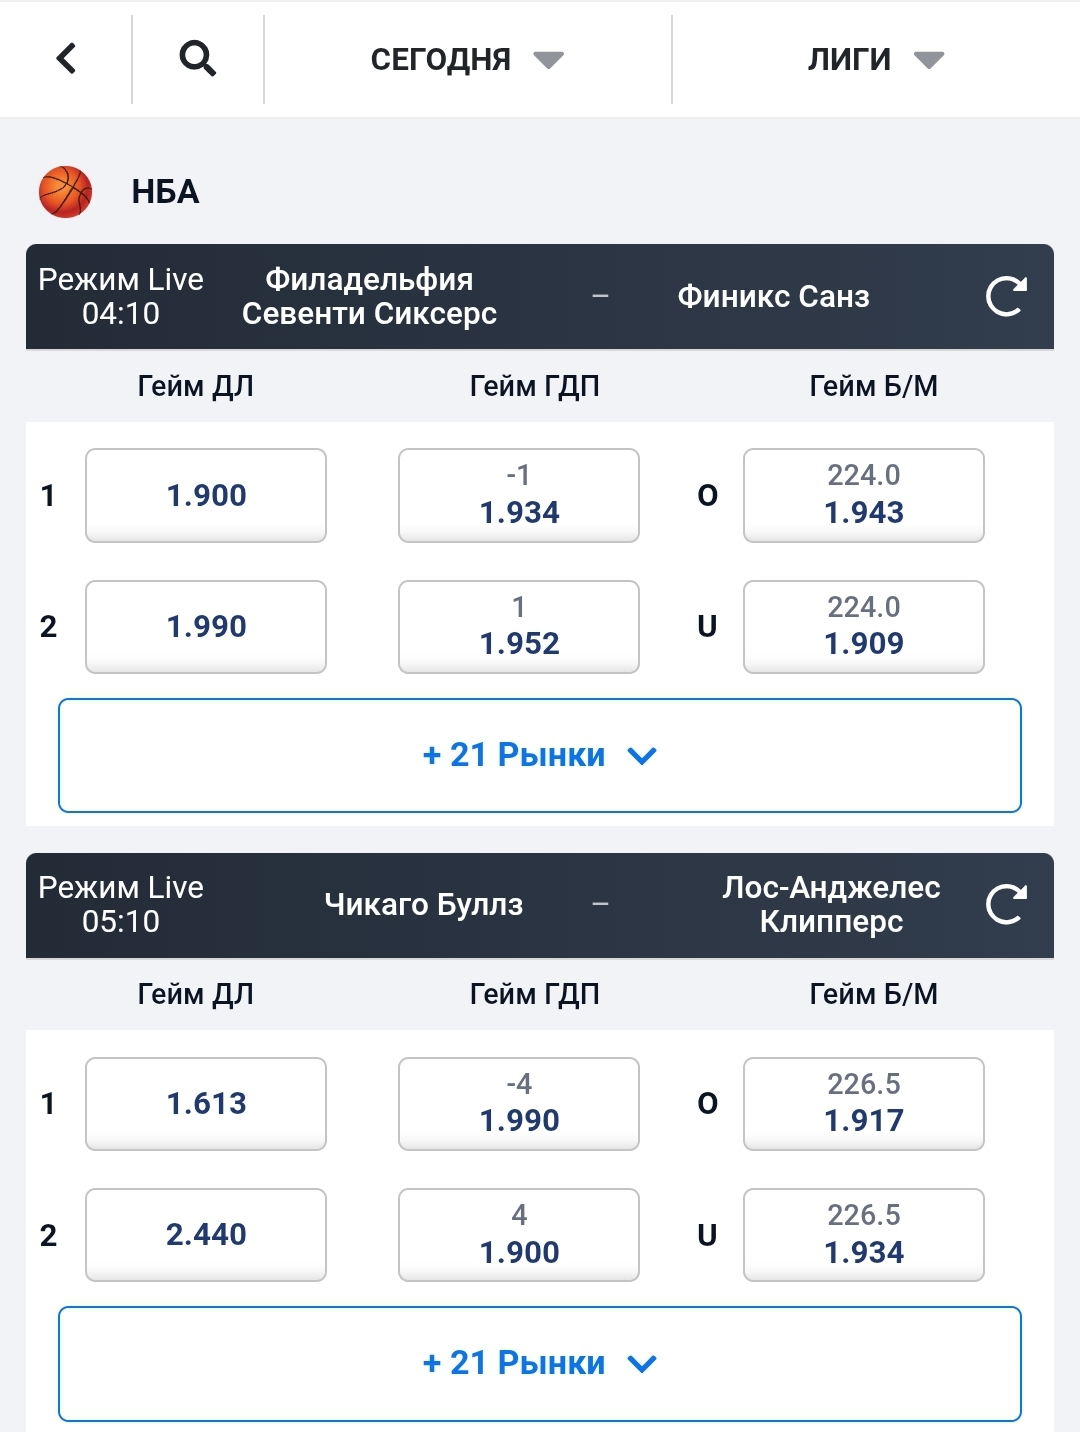
Task: Refresh the Филадельфия vs Финикс Санз match
Action: pos(1005,296)
